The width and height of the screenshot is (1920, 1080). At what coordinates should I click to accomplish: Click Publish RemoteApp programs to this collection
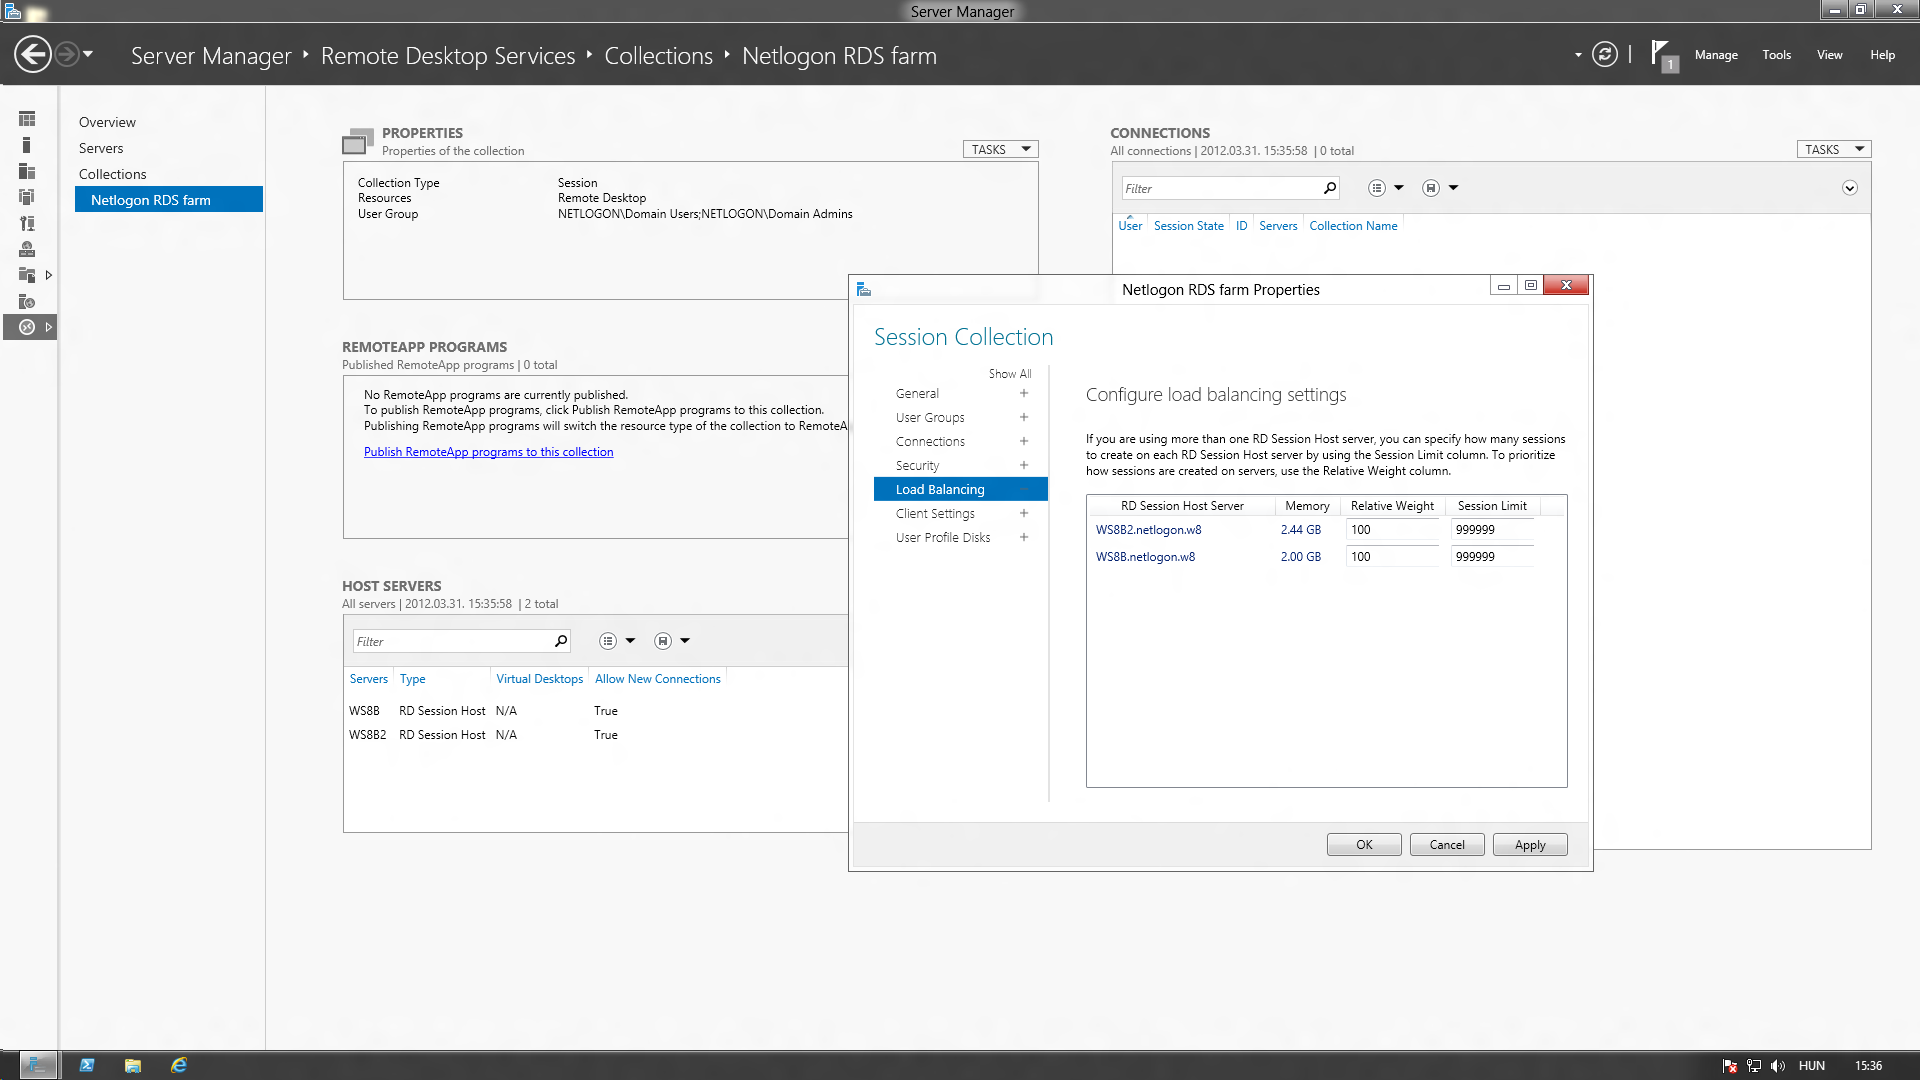[488, 452]
